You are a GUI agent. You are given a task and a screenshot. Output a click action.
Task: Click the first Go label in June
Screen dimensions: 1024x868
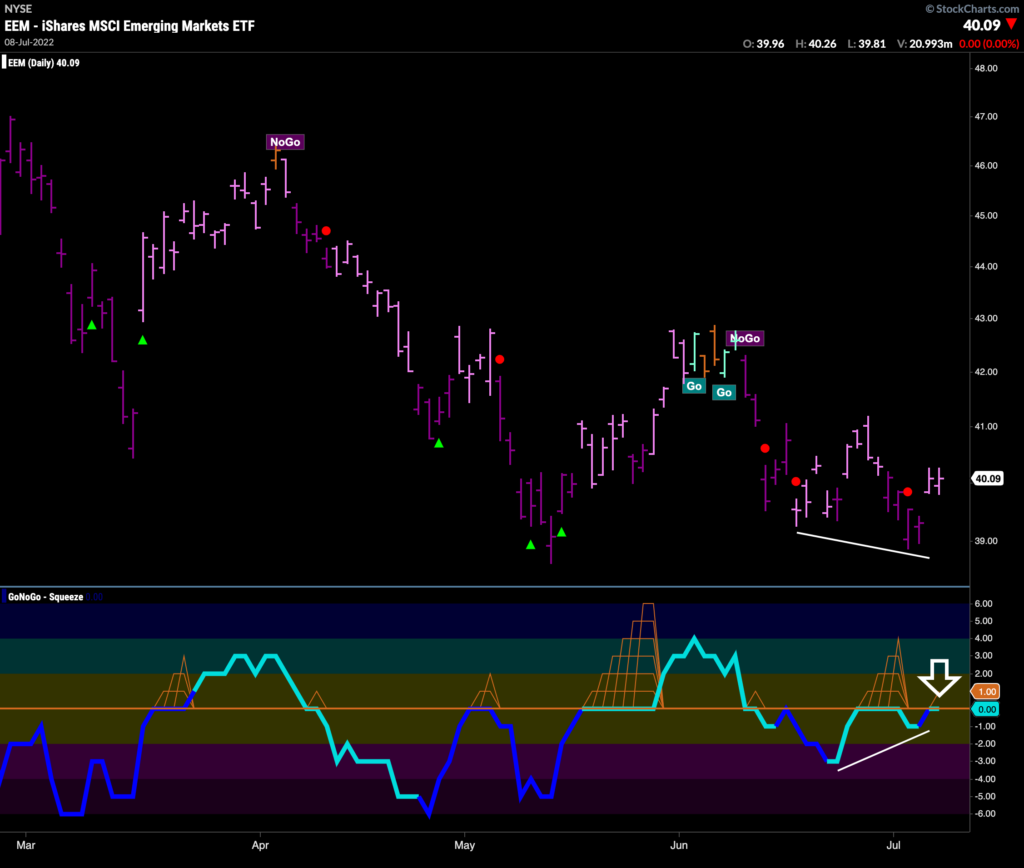(694, 386)
